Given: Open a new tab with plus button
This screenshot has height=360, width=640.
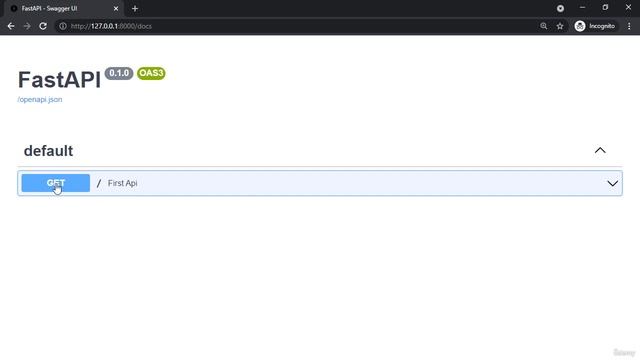Looking at the screenshot, I should [x=135, y=9].
